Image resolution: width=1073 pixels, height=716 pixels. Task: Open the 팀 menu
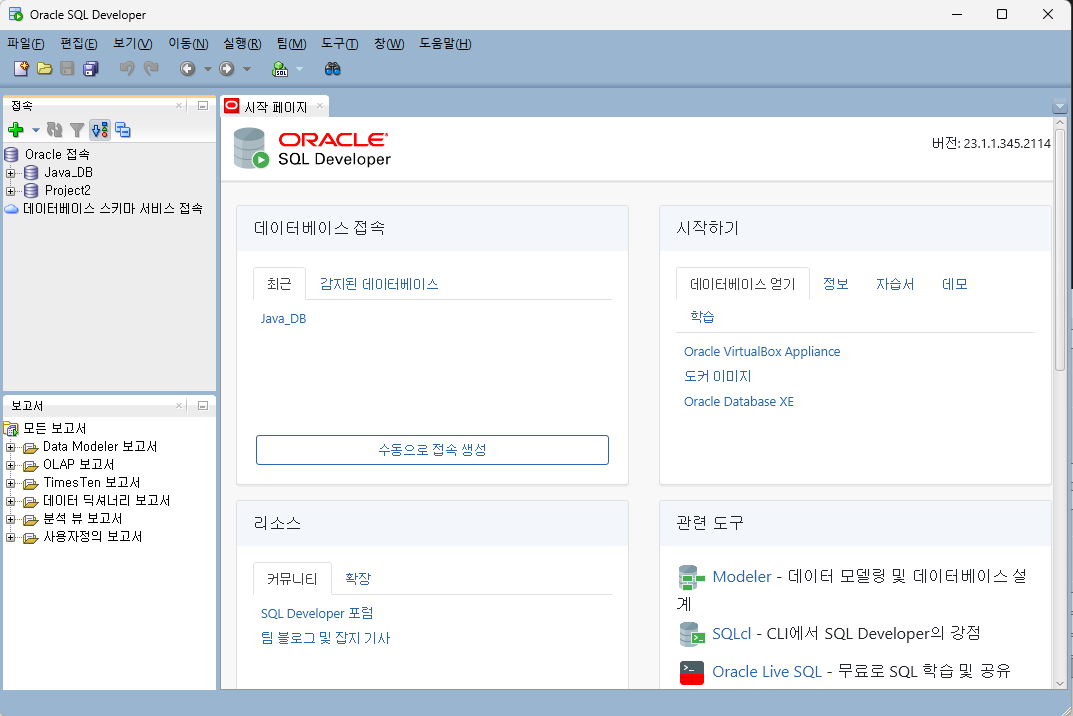[x=291, y=44]
